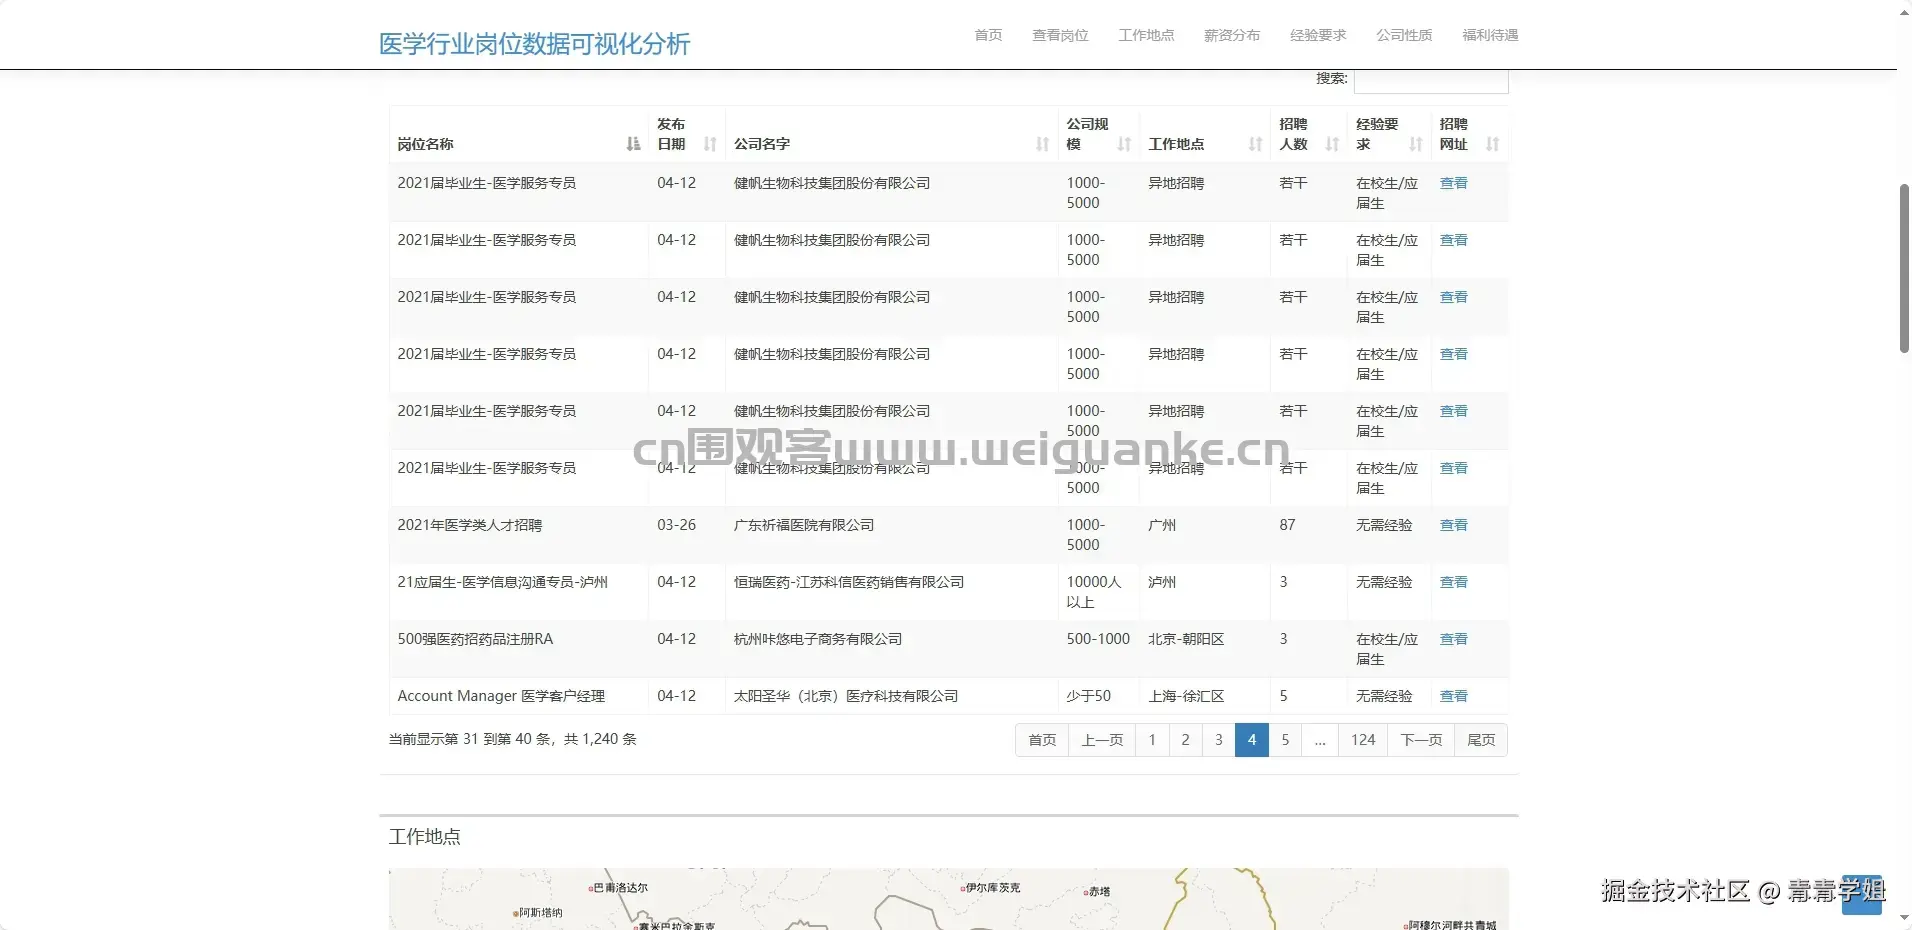Open 首页 in top navigation
Viewport: 1912px width, 930px height.
click(988, 35)
